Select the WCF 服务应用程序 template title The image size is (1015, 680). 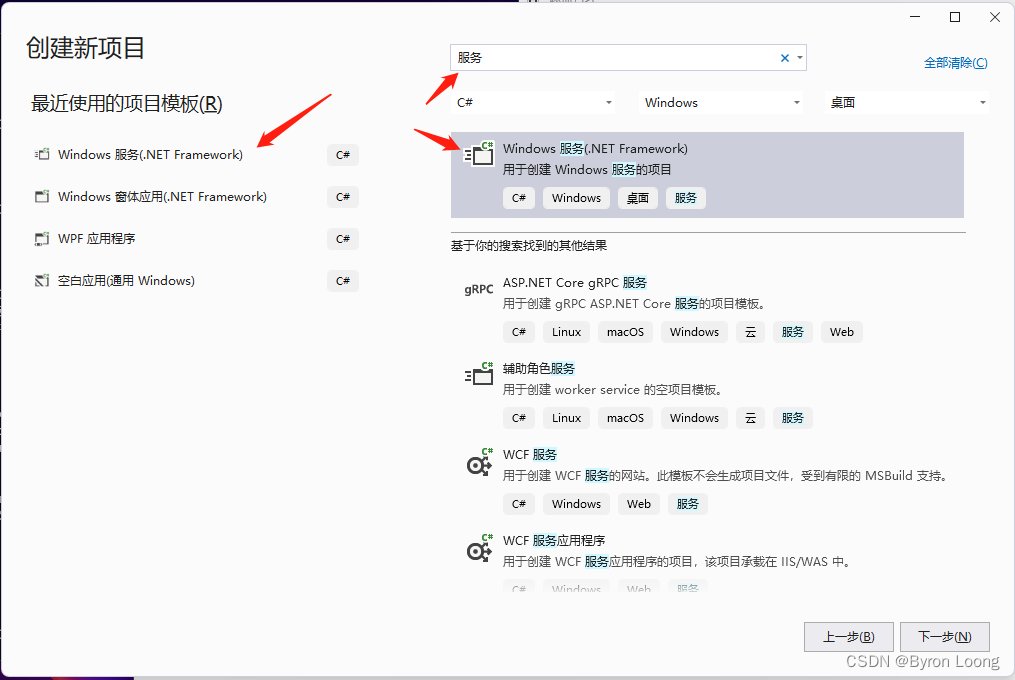554,540
